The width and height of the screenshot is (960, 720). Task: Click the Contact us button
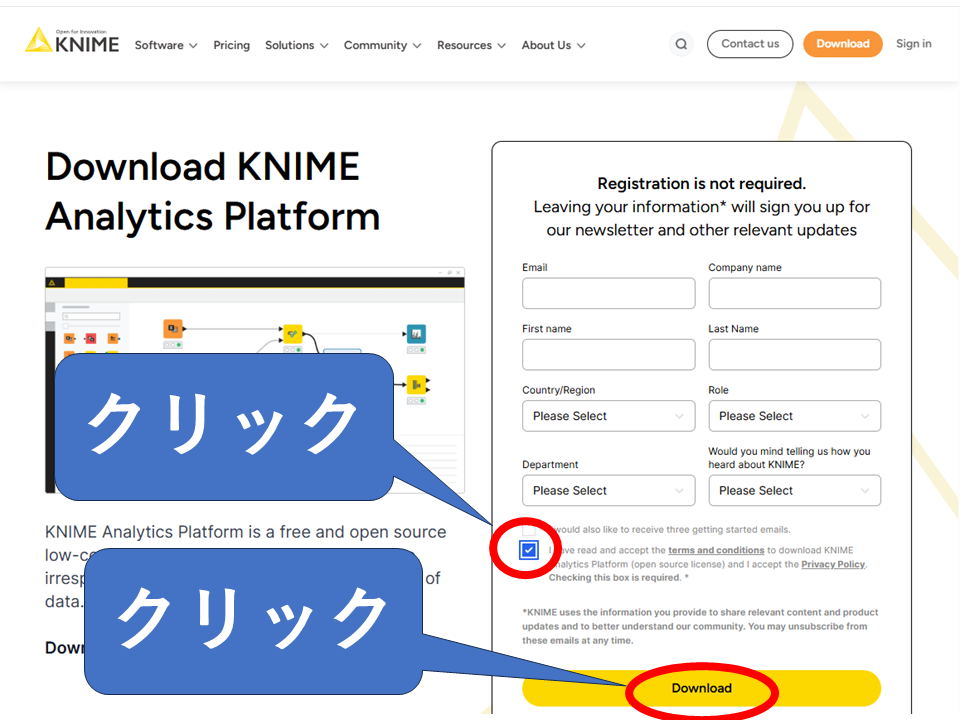point(750,44)
